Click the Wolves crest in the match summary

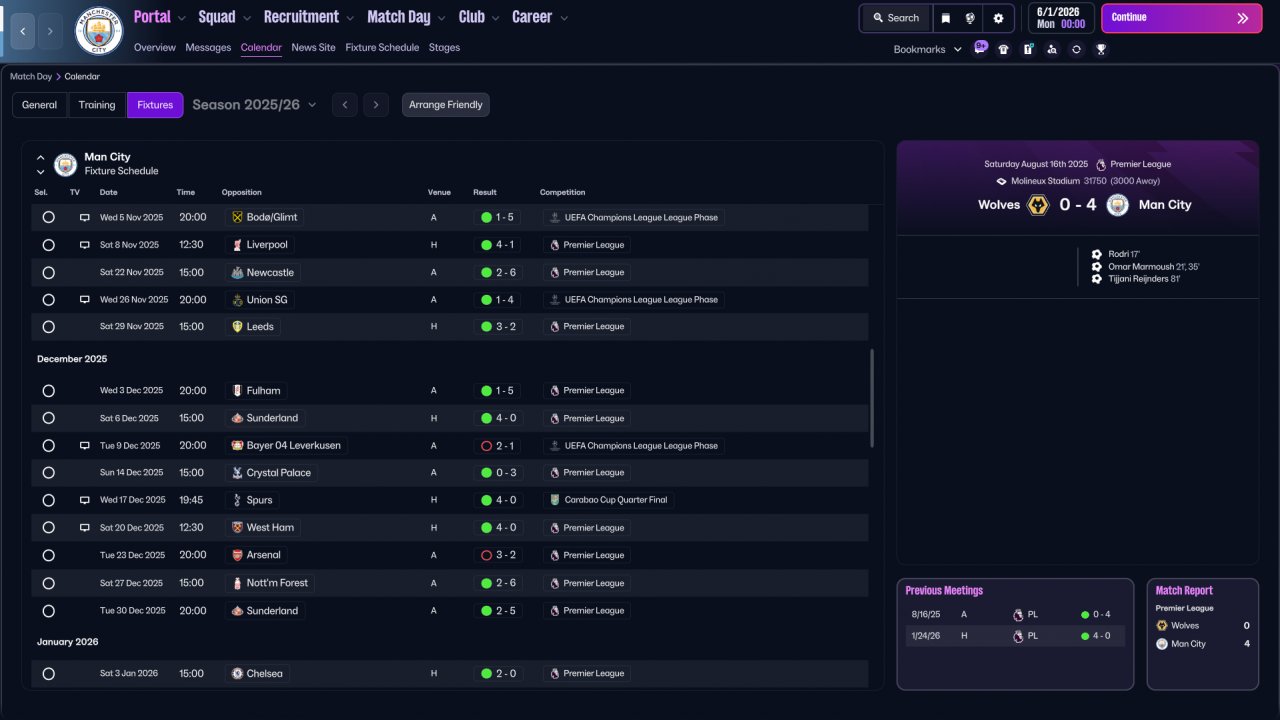[1038, 205]
